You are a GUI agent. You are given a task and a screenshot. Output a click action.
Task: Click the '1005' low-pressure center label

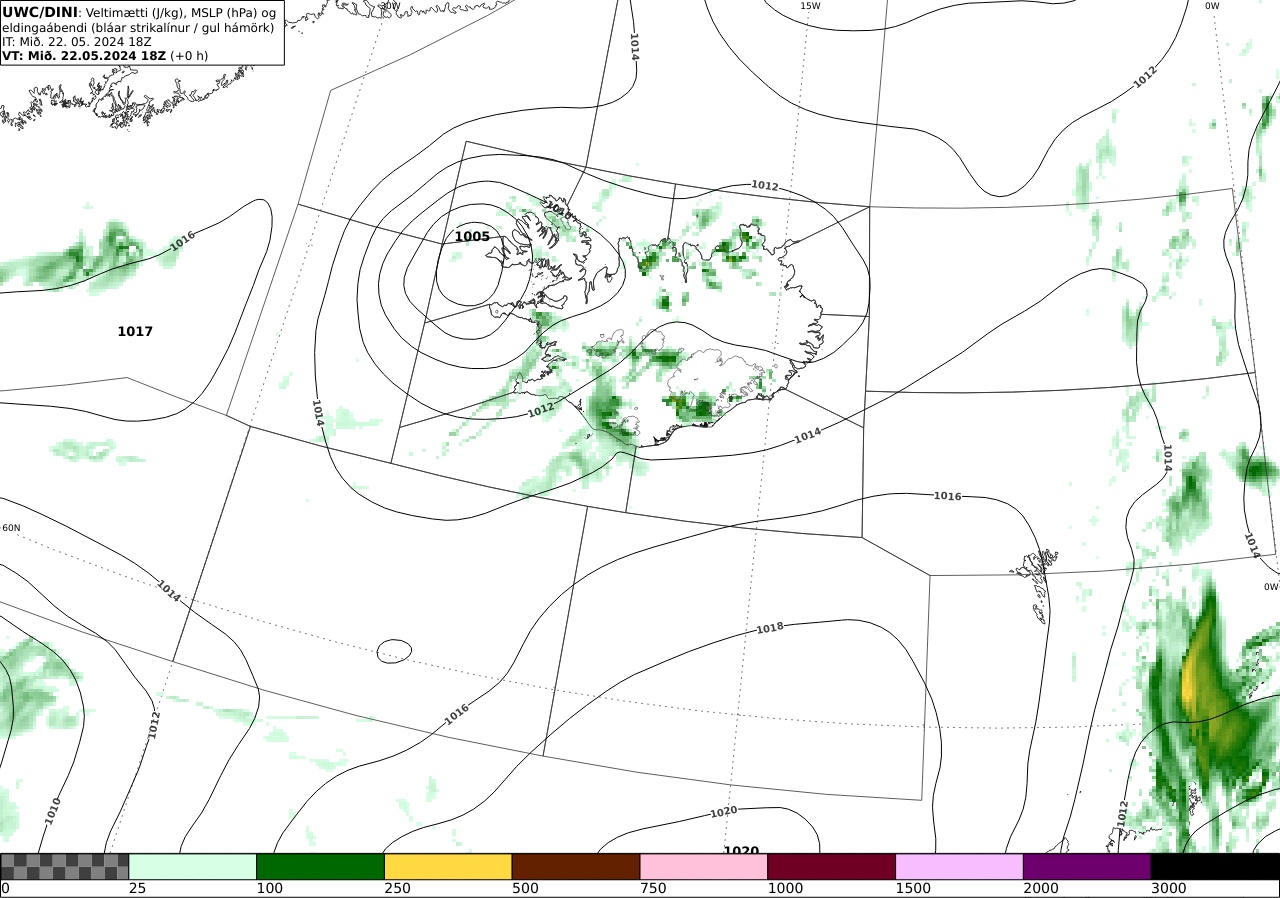click(x=472, y=237)
